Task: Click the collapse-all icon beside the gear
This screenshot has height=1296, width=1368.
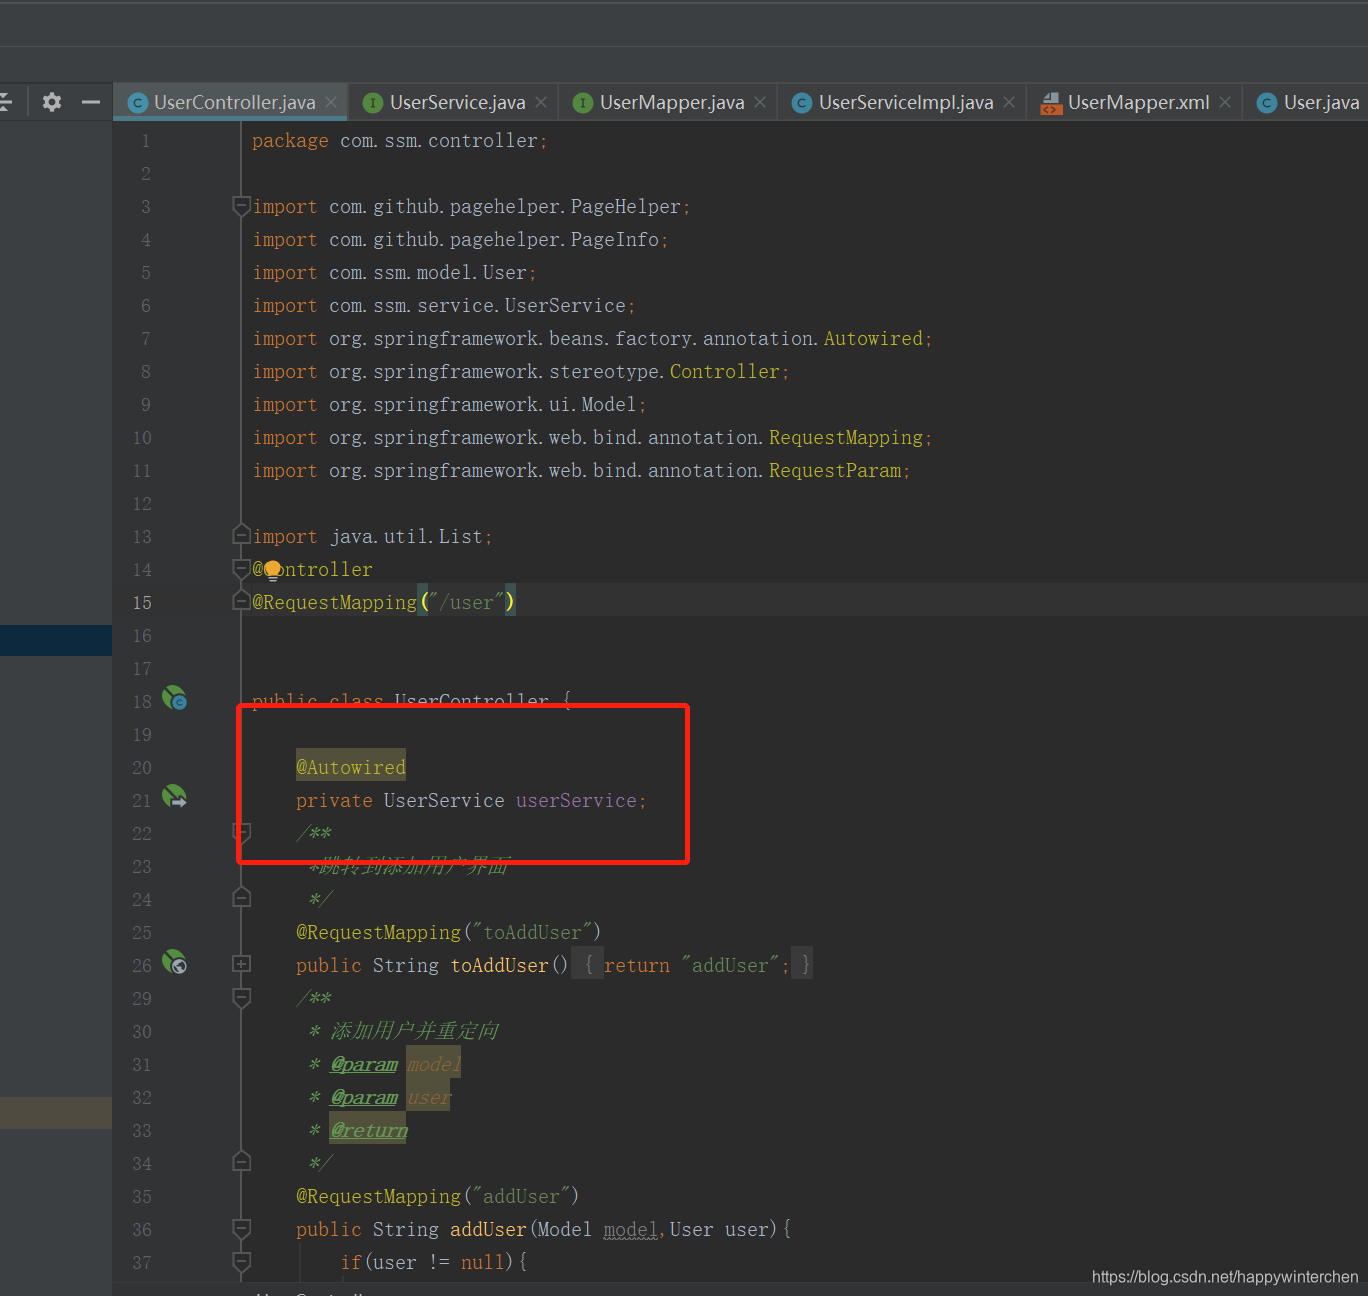Action: click(x=5, y=102)
